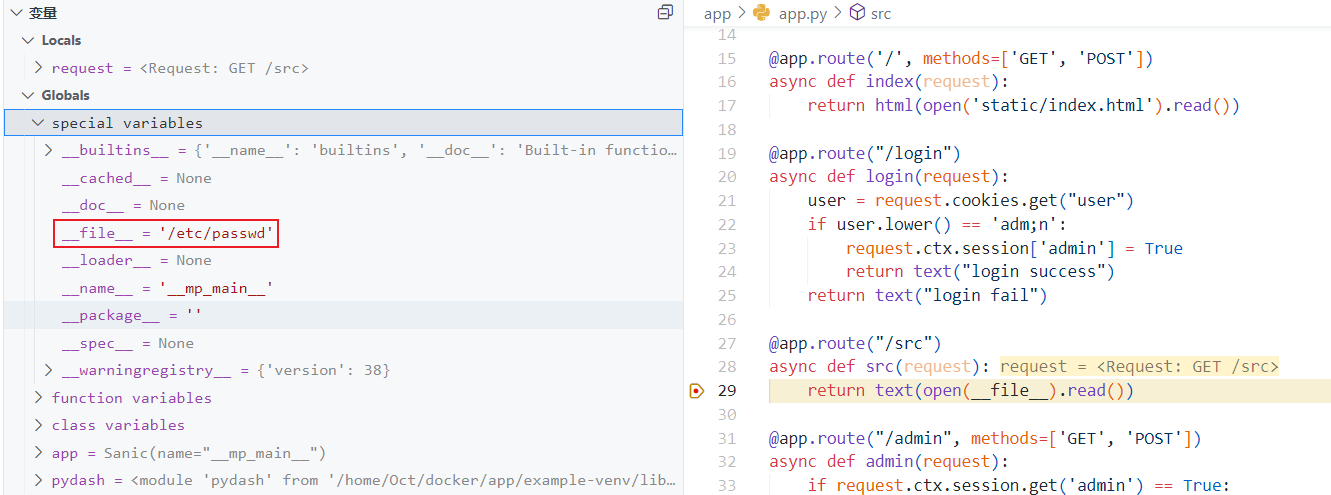
Task: Expand the app Sanic variable
Action: [38, 453]
